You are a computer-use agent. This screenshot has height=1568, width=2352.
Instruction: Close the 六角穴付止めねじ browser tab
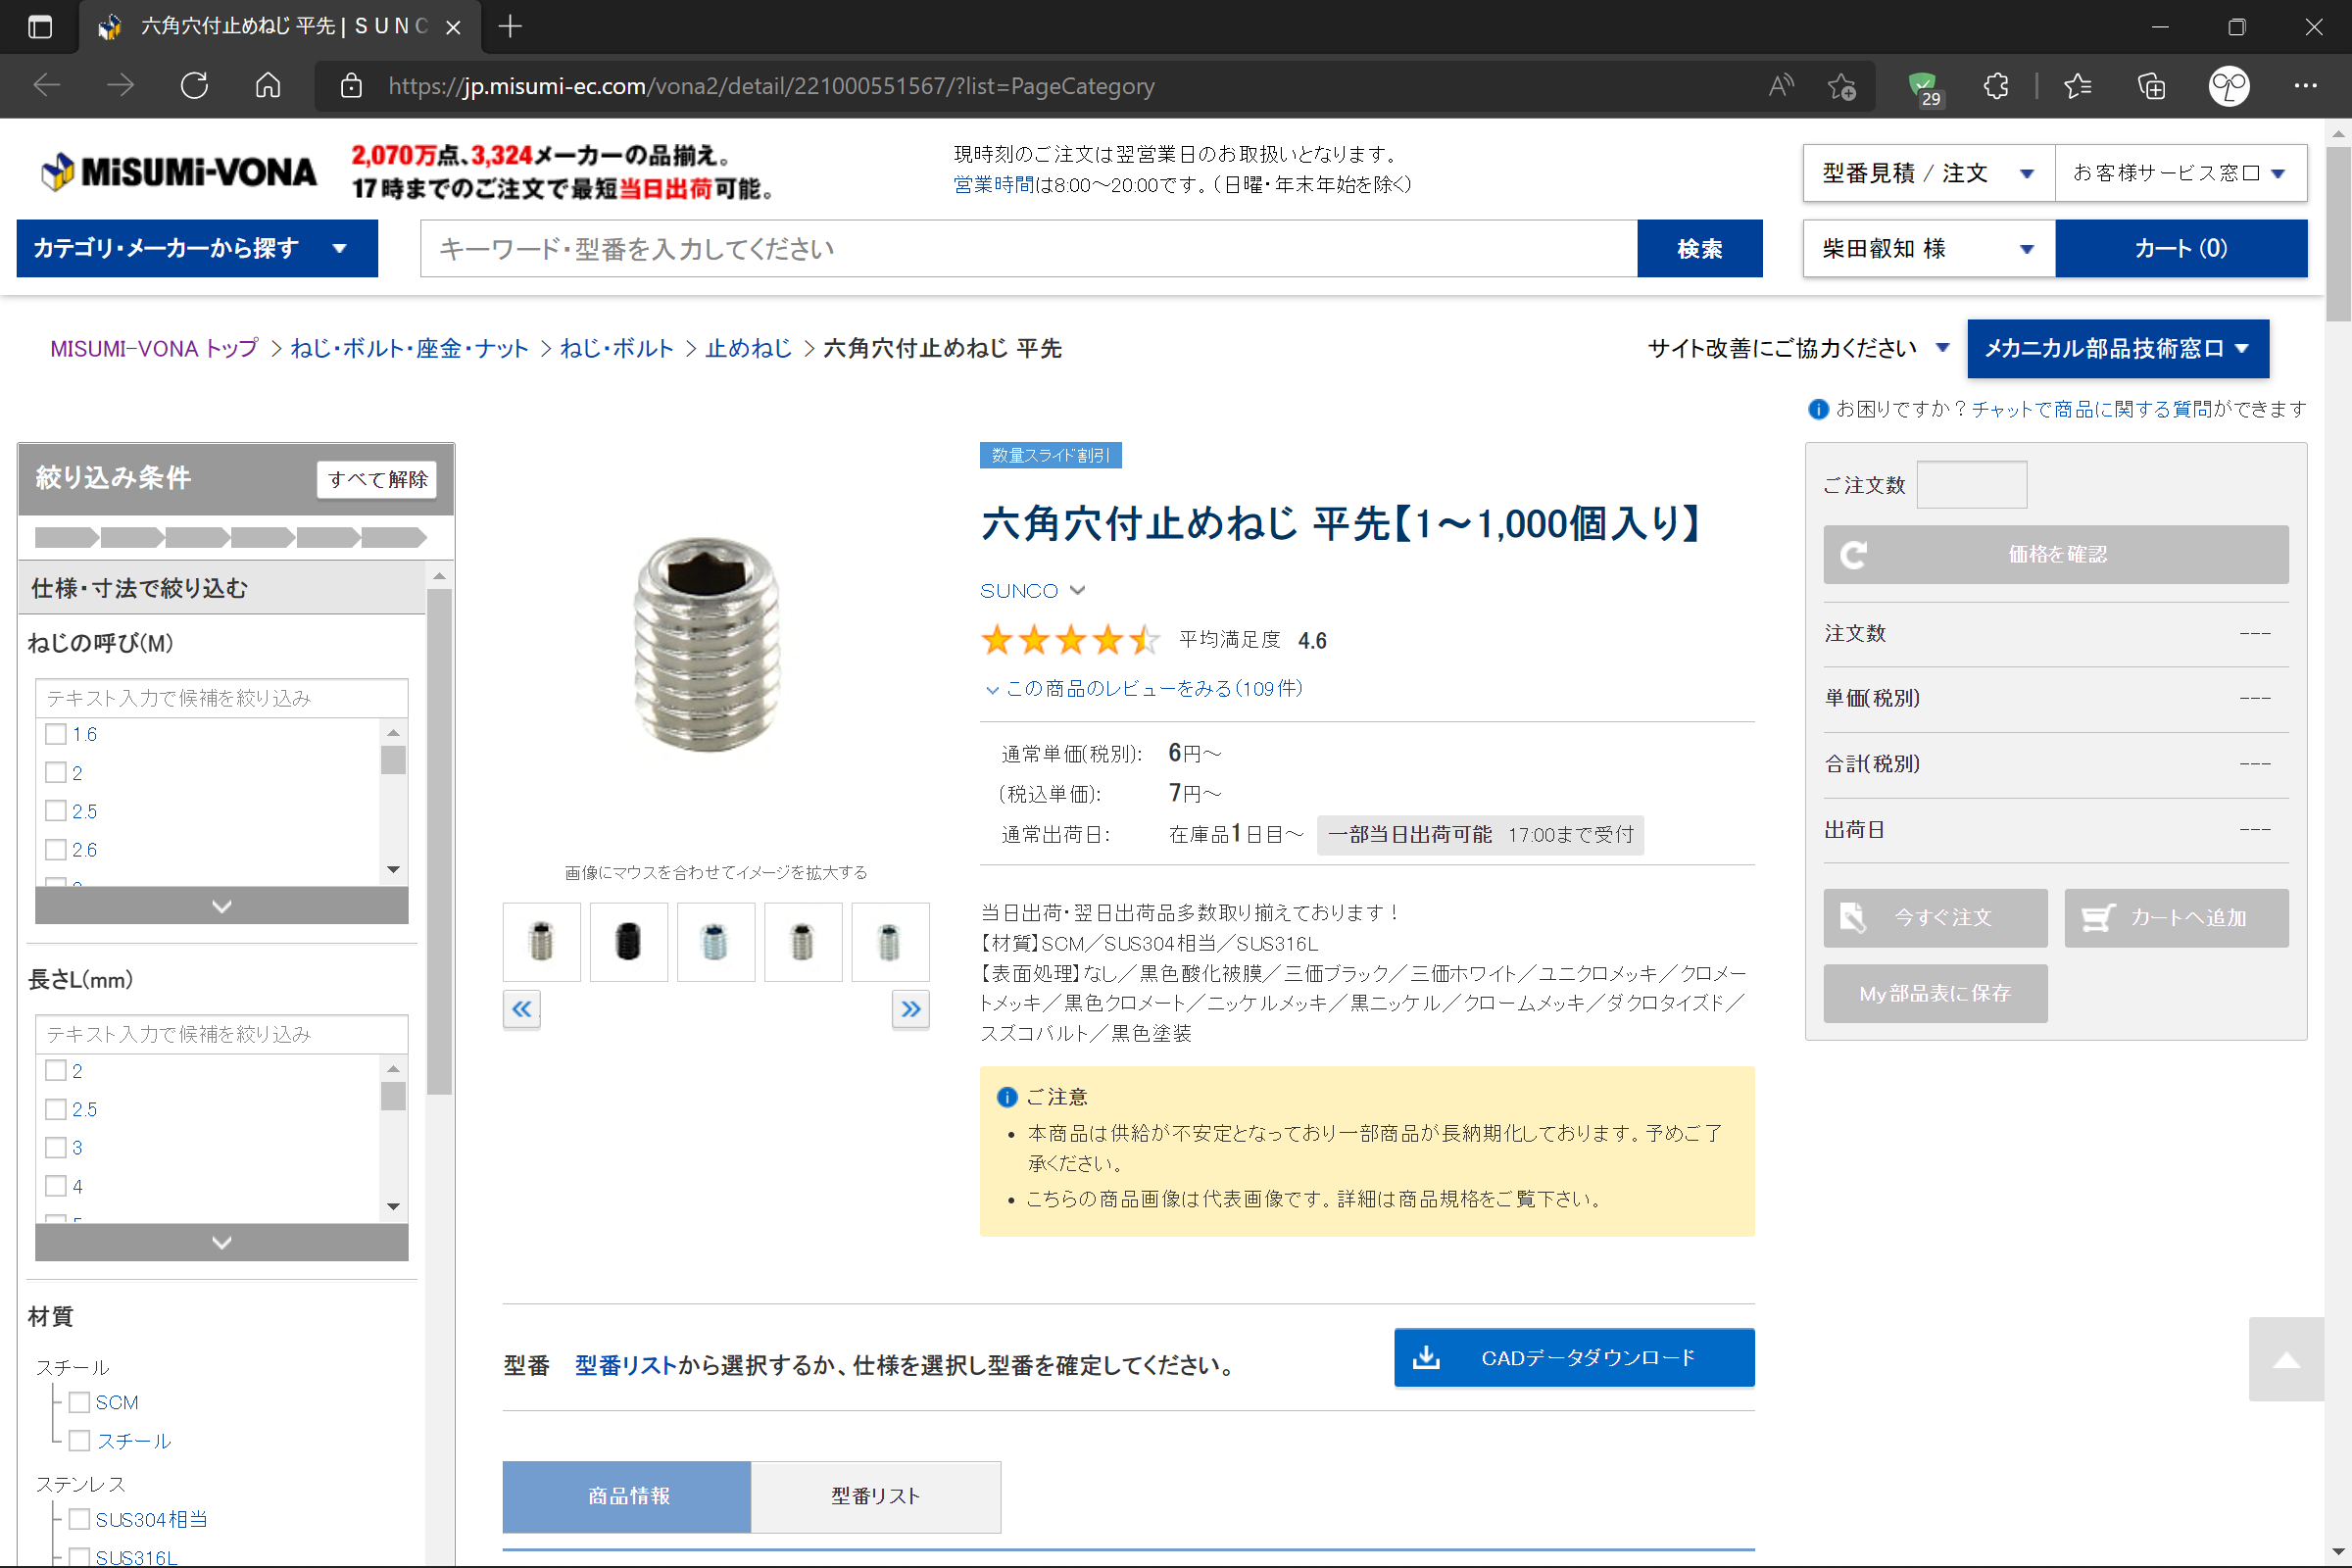(453, 27)
